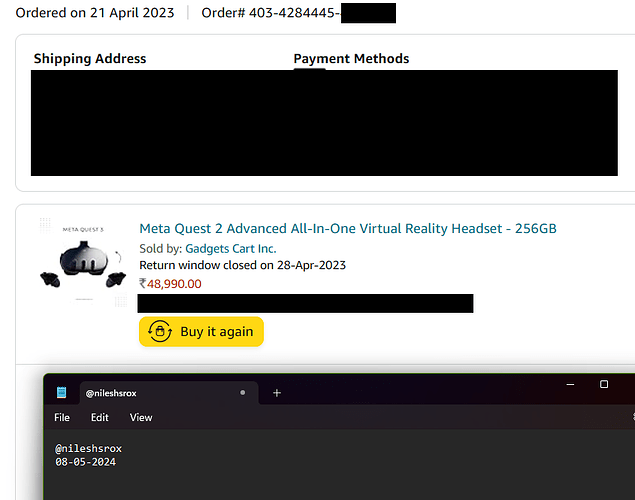Click the Payment Methods heading
This screenshot has height=500, width=635.
point(351,59)
